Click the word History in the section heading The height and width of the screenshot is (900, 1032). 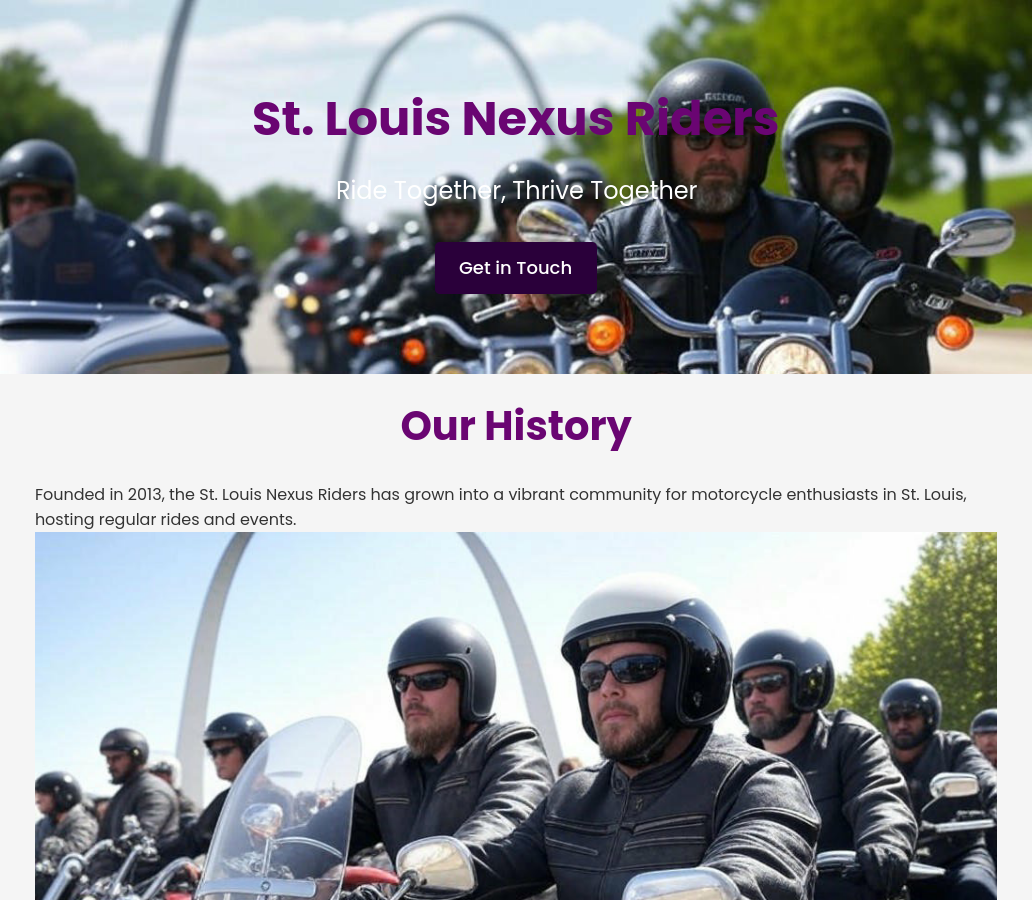click(558, 426)
